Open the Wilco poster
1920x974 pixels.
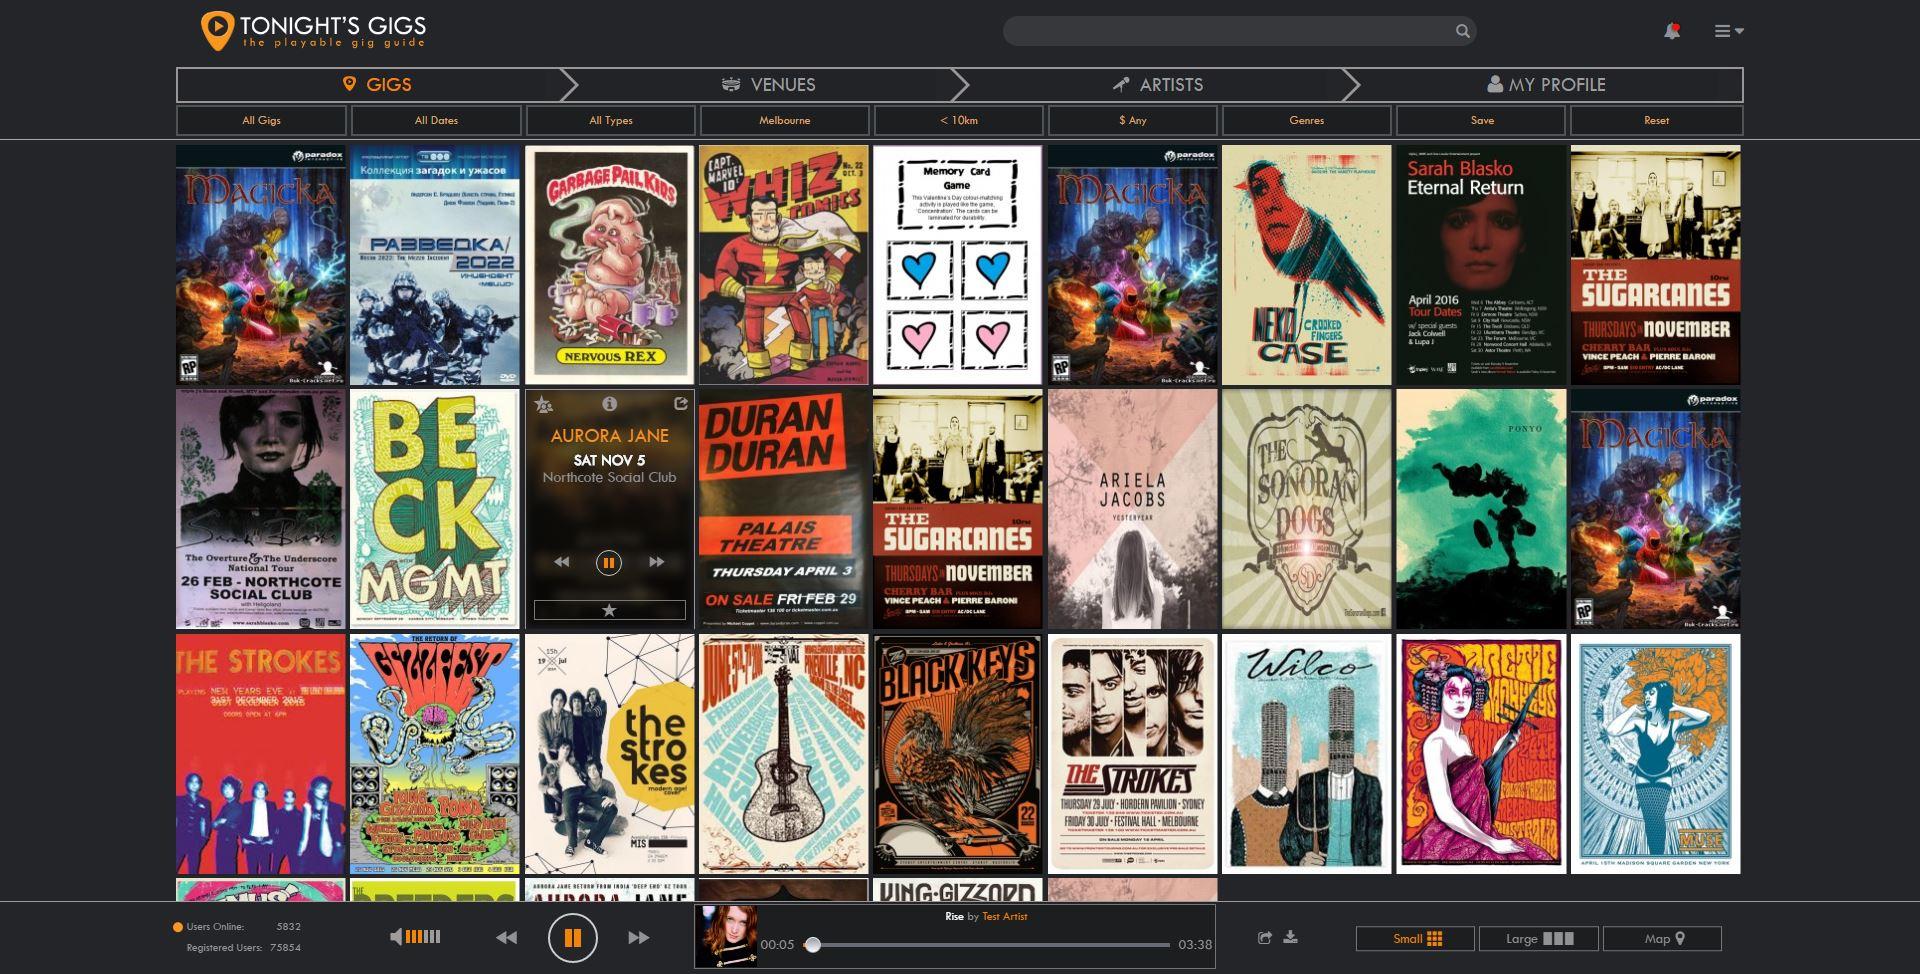[1306, 754]
